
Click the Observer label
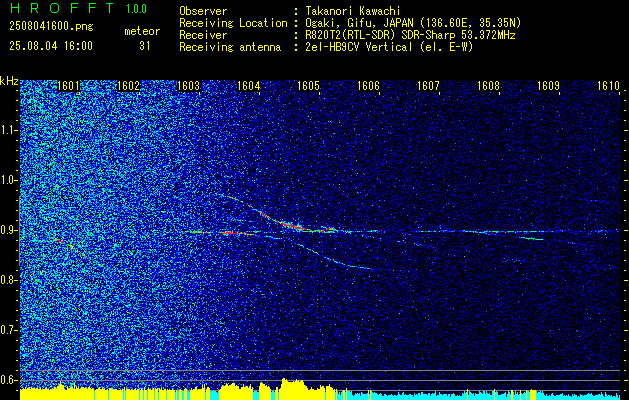pyautogui.click(x=203, y=11)
